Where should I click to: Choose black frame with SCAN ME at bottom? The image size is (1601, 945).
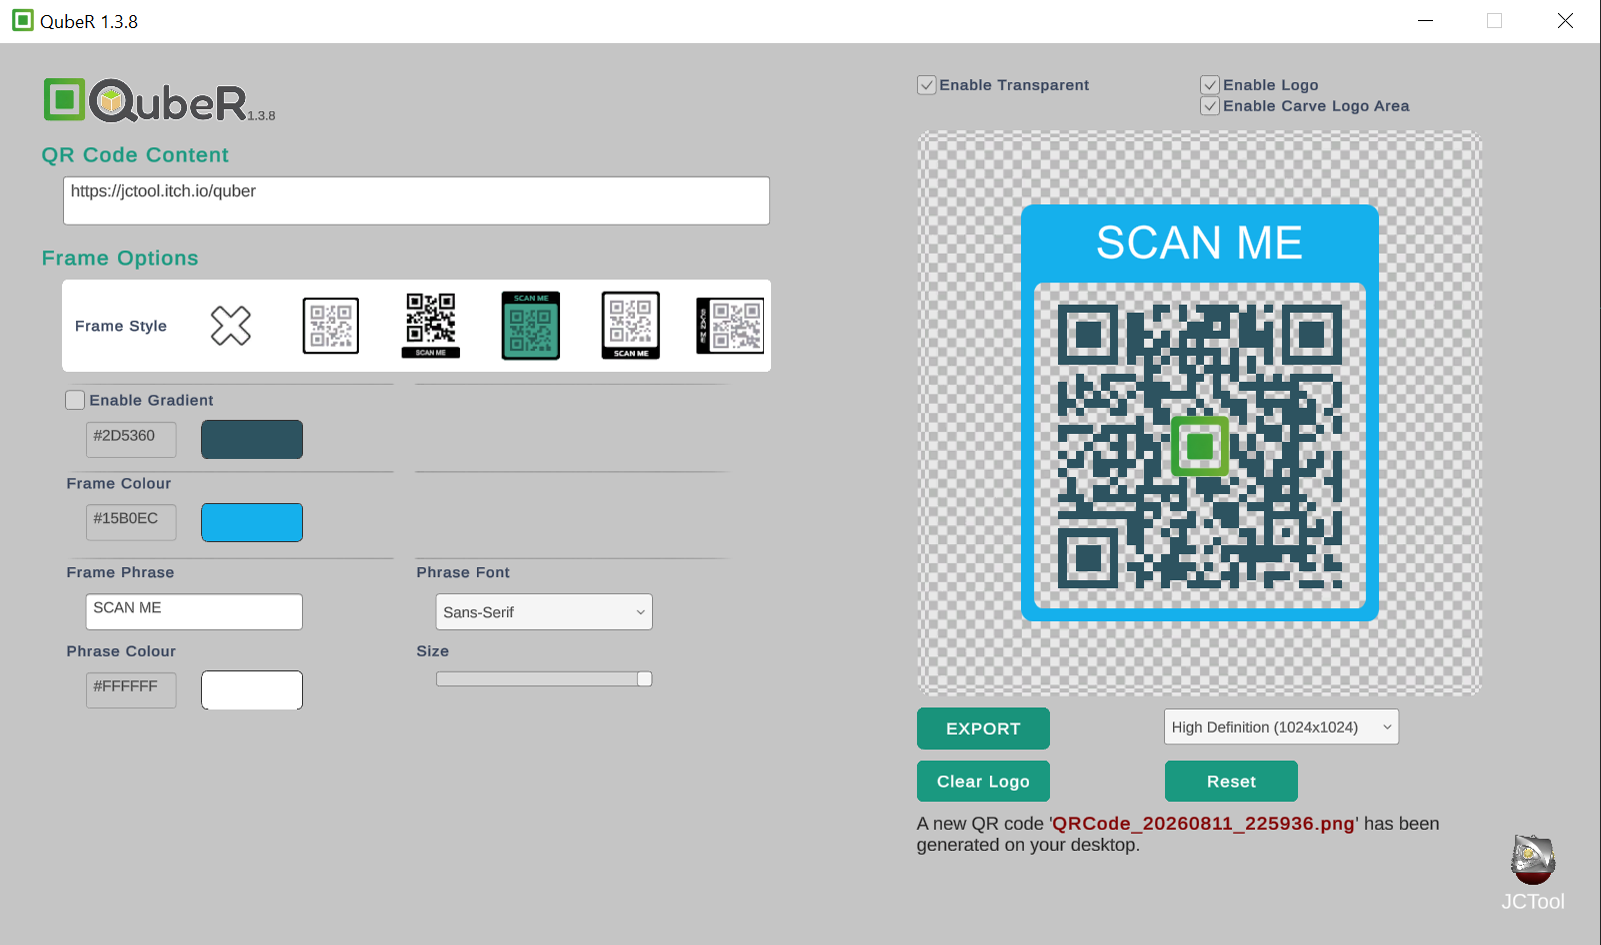tap(631, 325)
